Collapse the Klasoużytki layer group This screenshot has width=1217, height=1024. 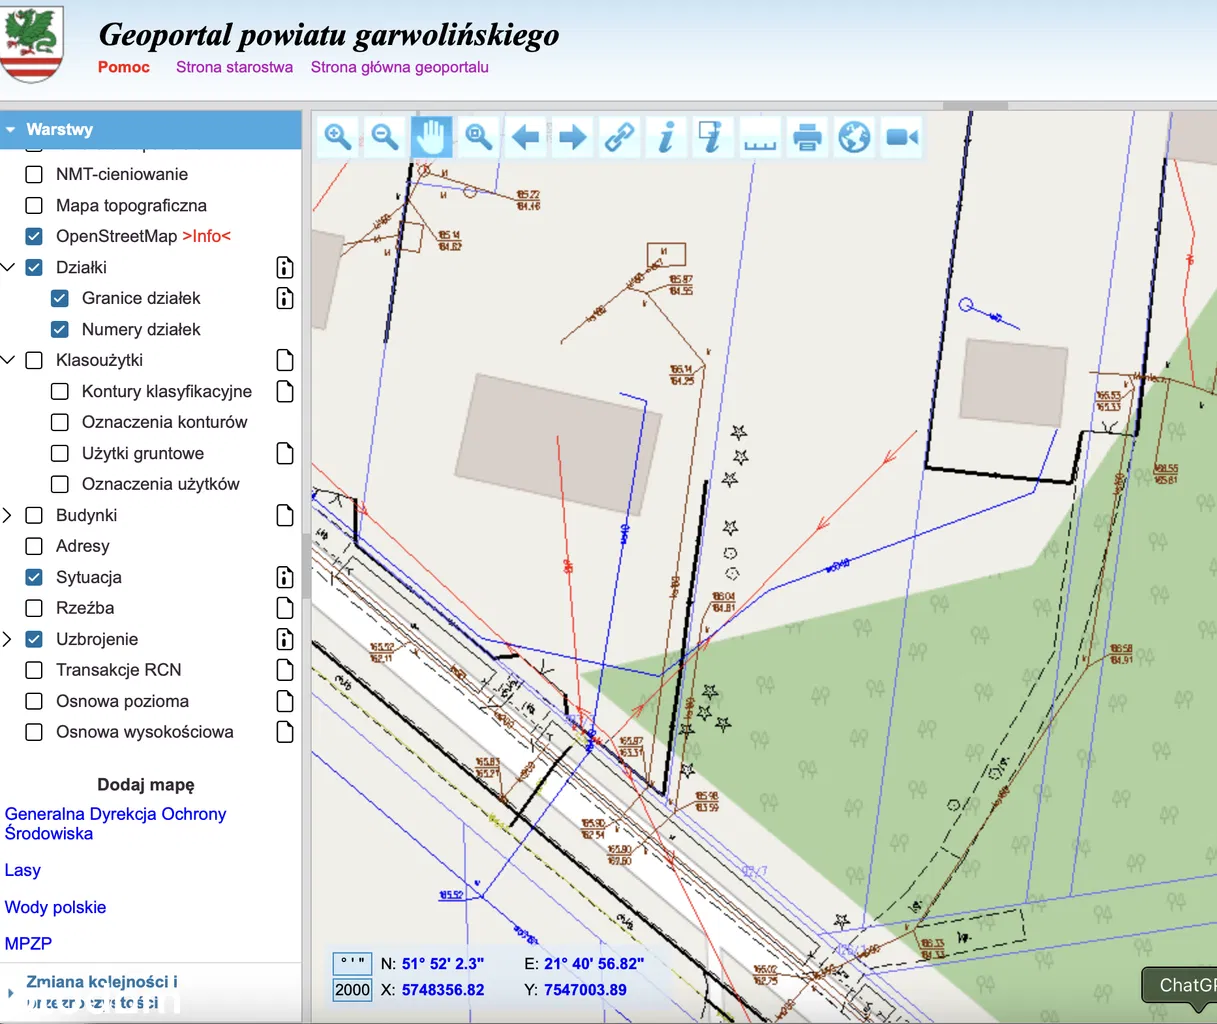(8, 360)
